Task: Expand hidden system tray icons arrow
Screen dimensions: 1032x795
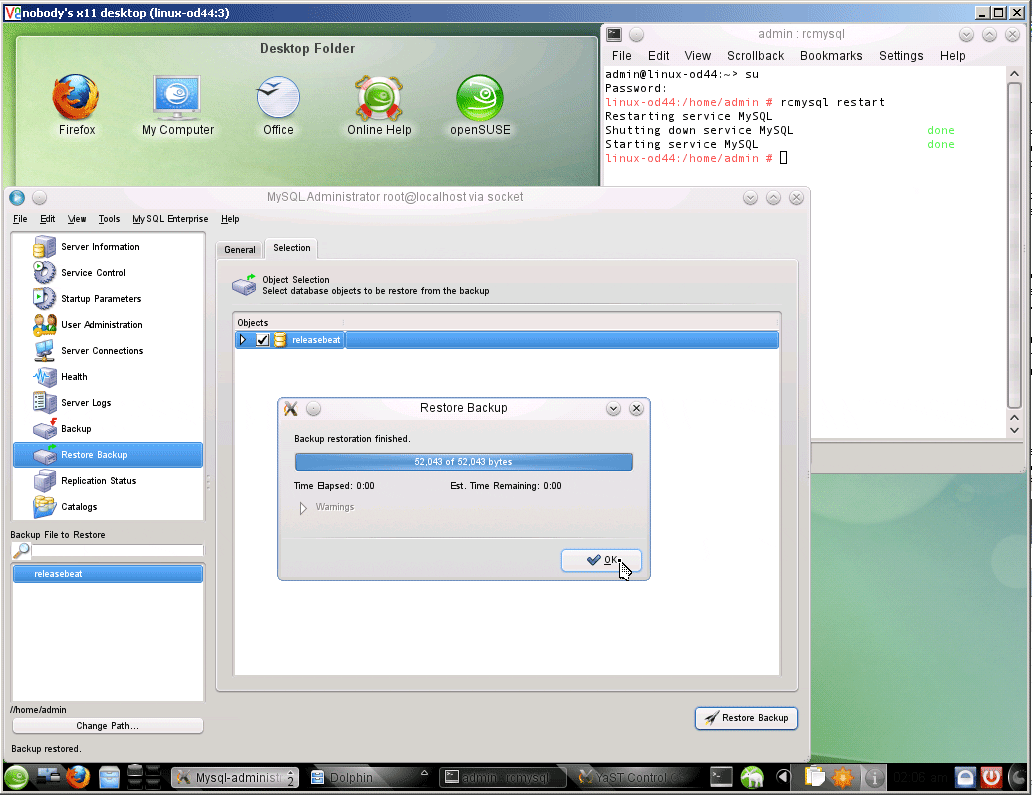Action: pos(783,777)
